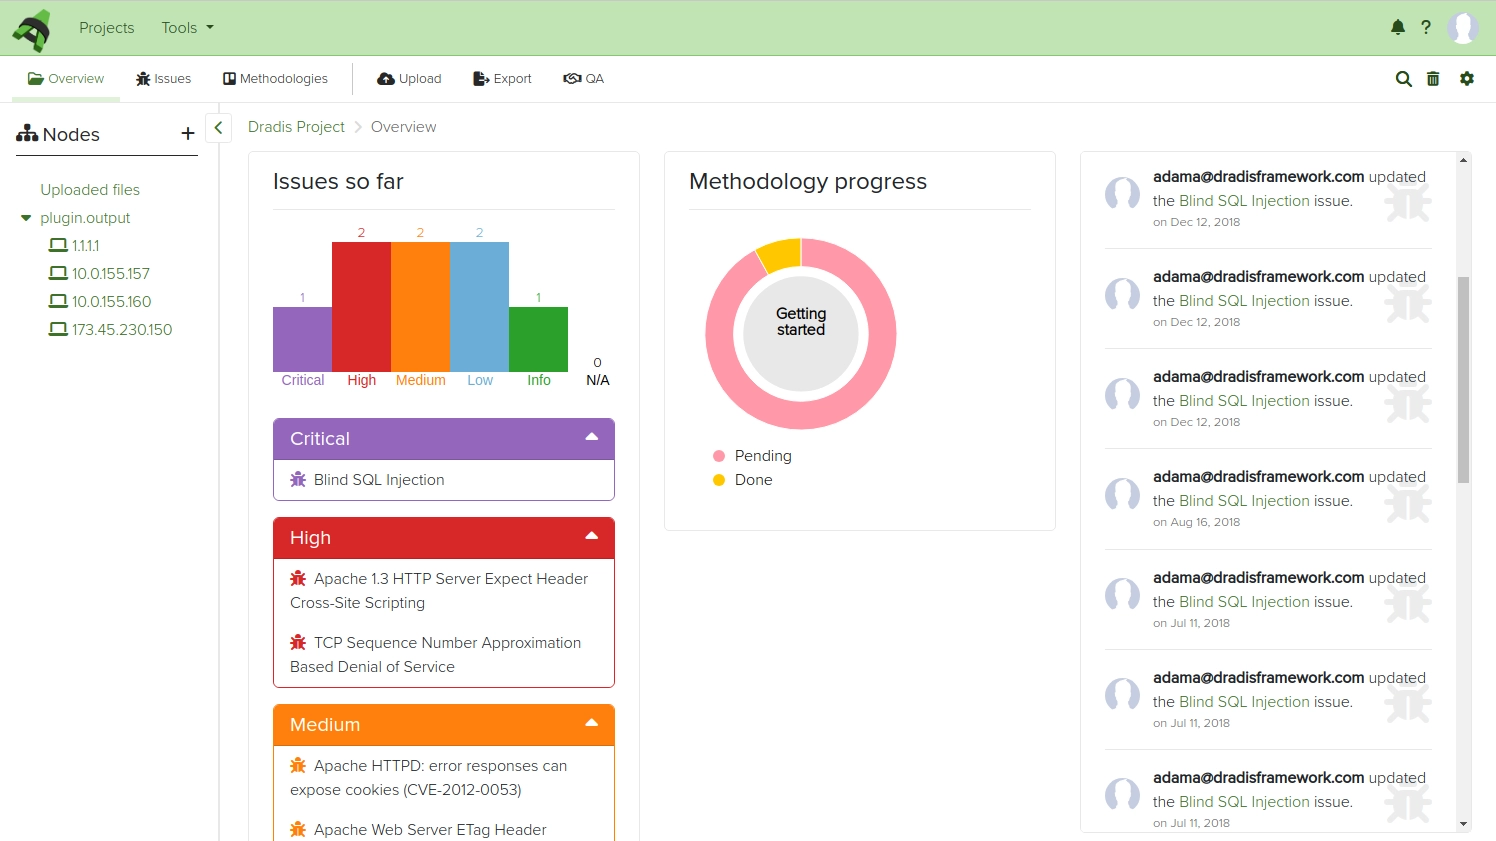Click the N/A chart axis label
Viewport: 1496px width, 841px height.
click(597, 380)
